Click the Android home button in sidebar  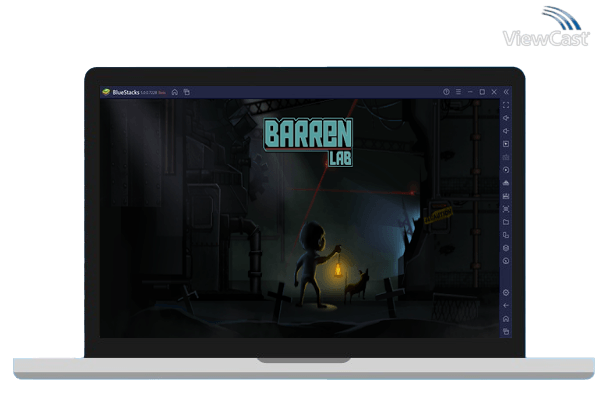pos(506,319)
